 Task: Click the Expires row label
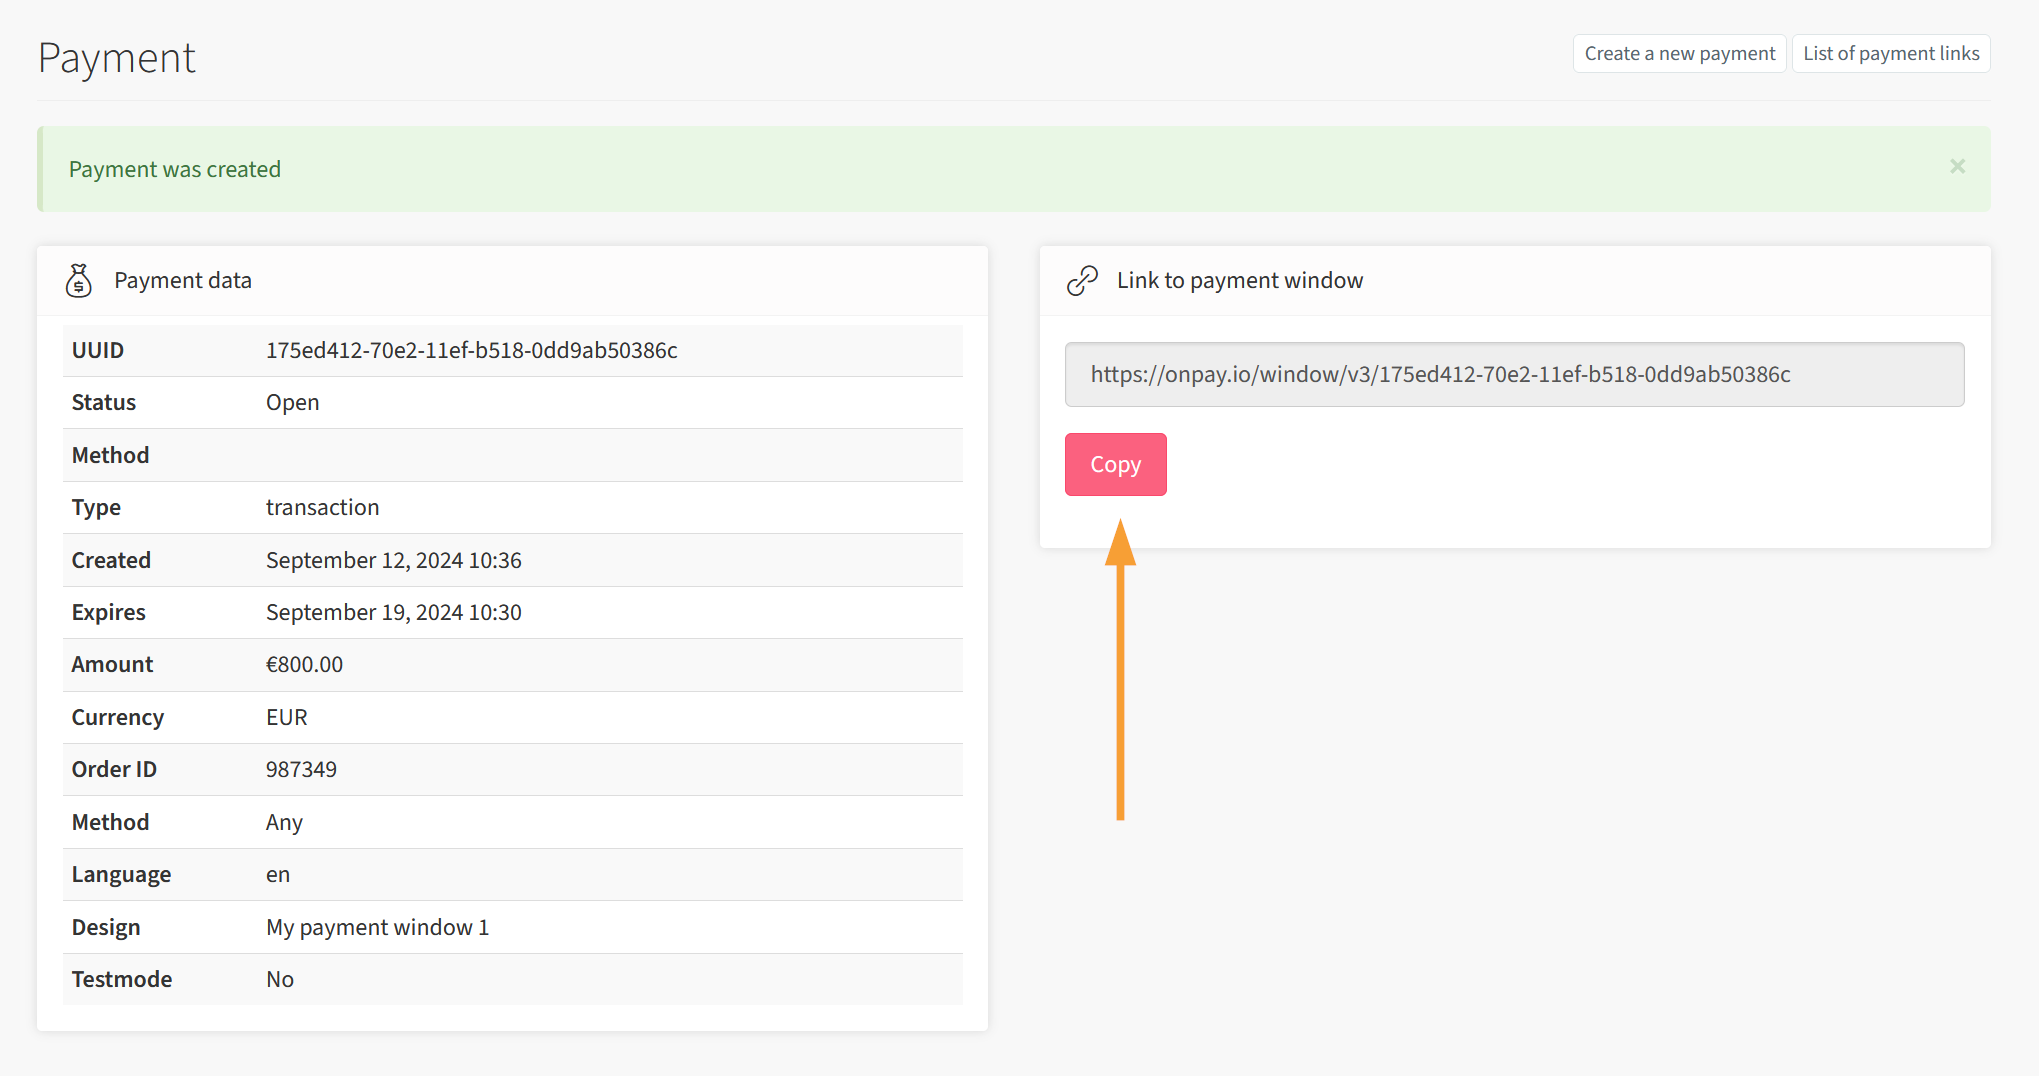(109, 612)
